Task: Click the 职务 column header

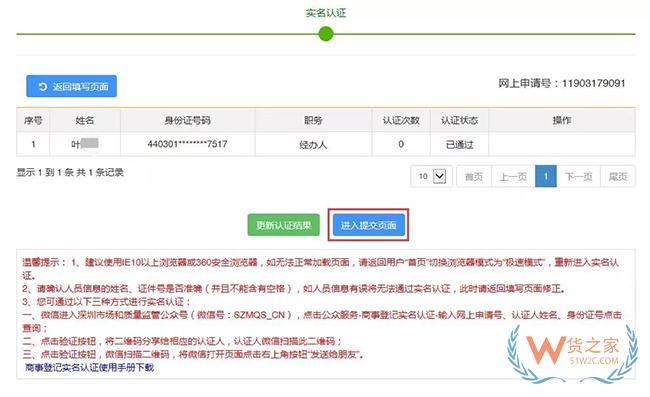Action: (313, 120)
